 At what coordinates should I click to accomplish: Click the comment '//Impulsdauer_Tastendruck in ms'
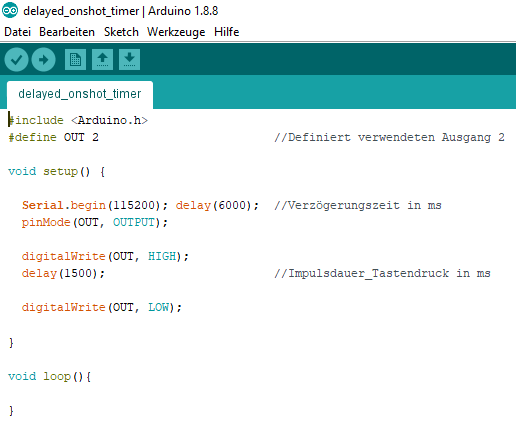pos(382,273)
